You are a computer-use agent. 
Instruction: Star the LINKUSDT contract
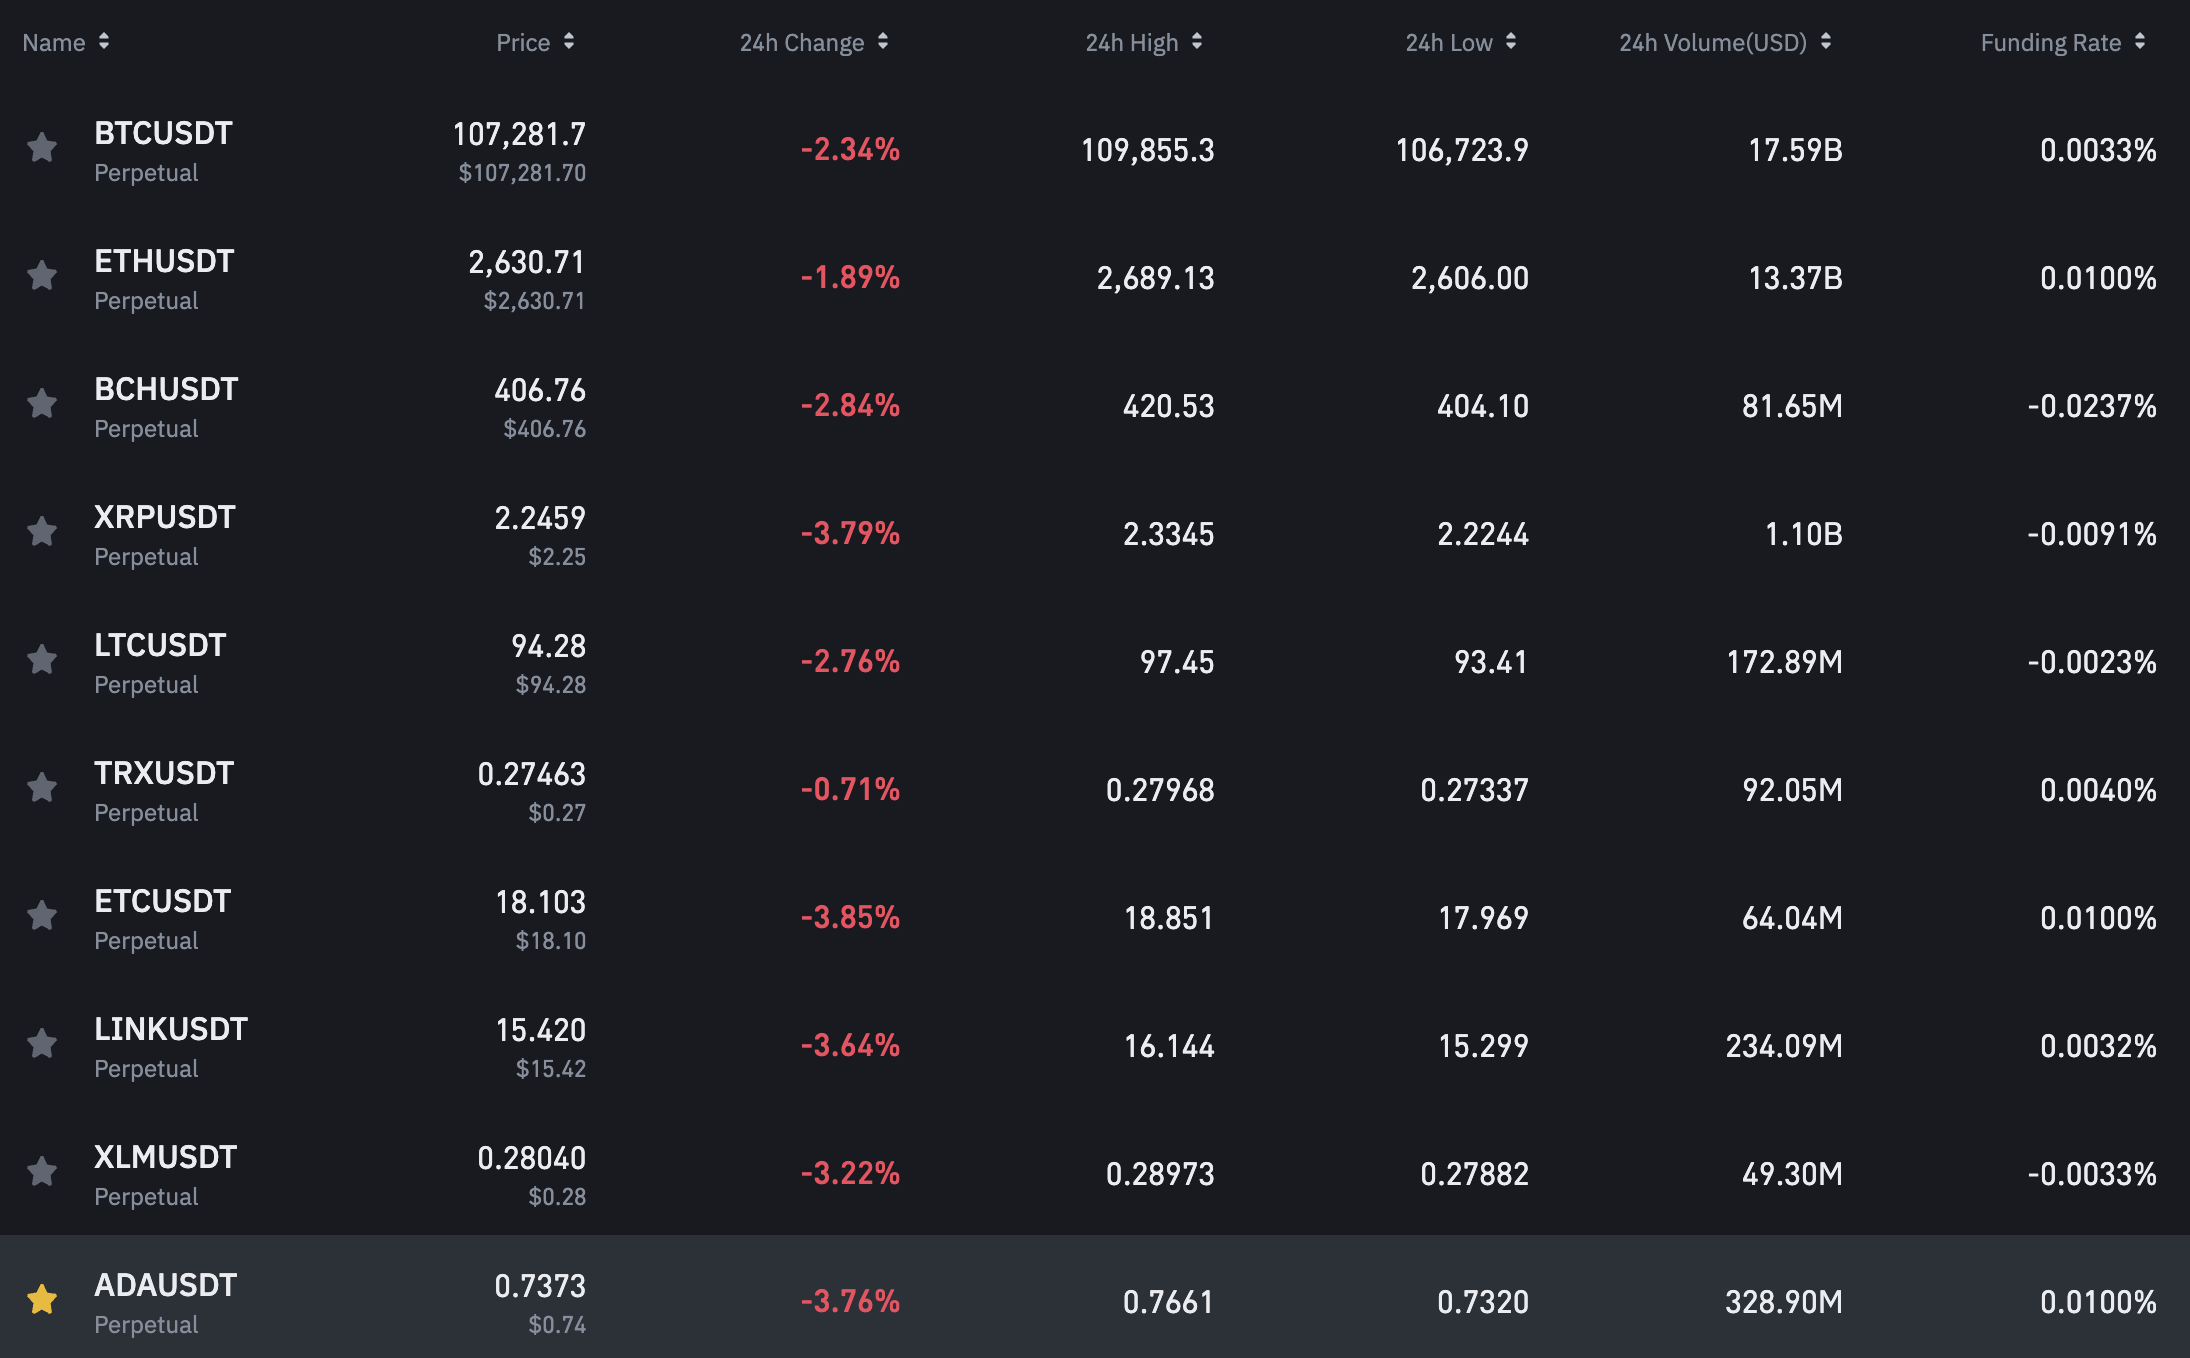[x=42, y=1043]
